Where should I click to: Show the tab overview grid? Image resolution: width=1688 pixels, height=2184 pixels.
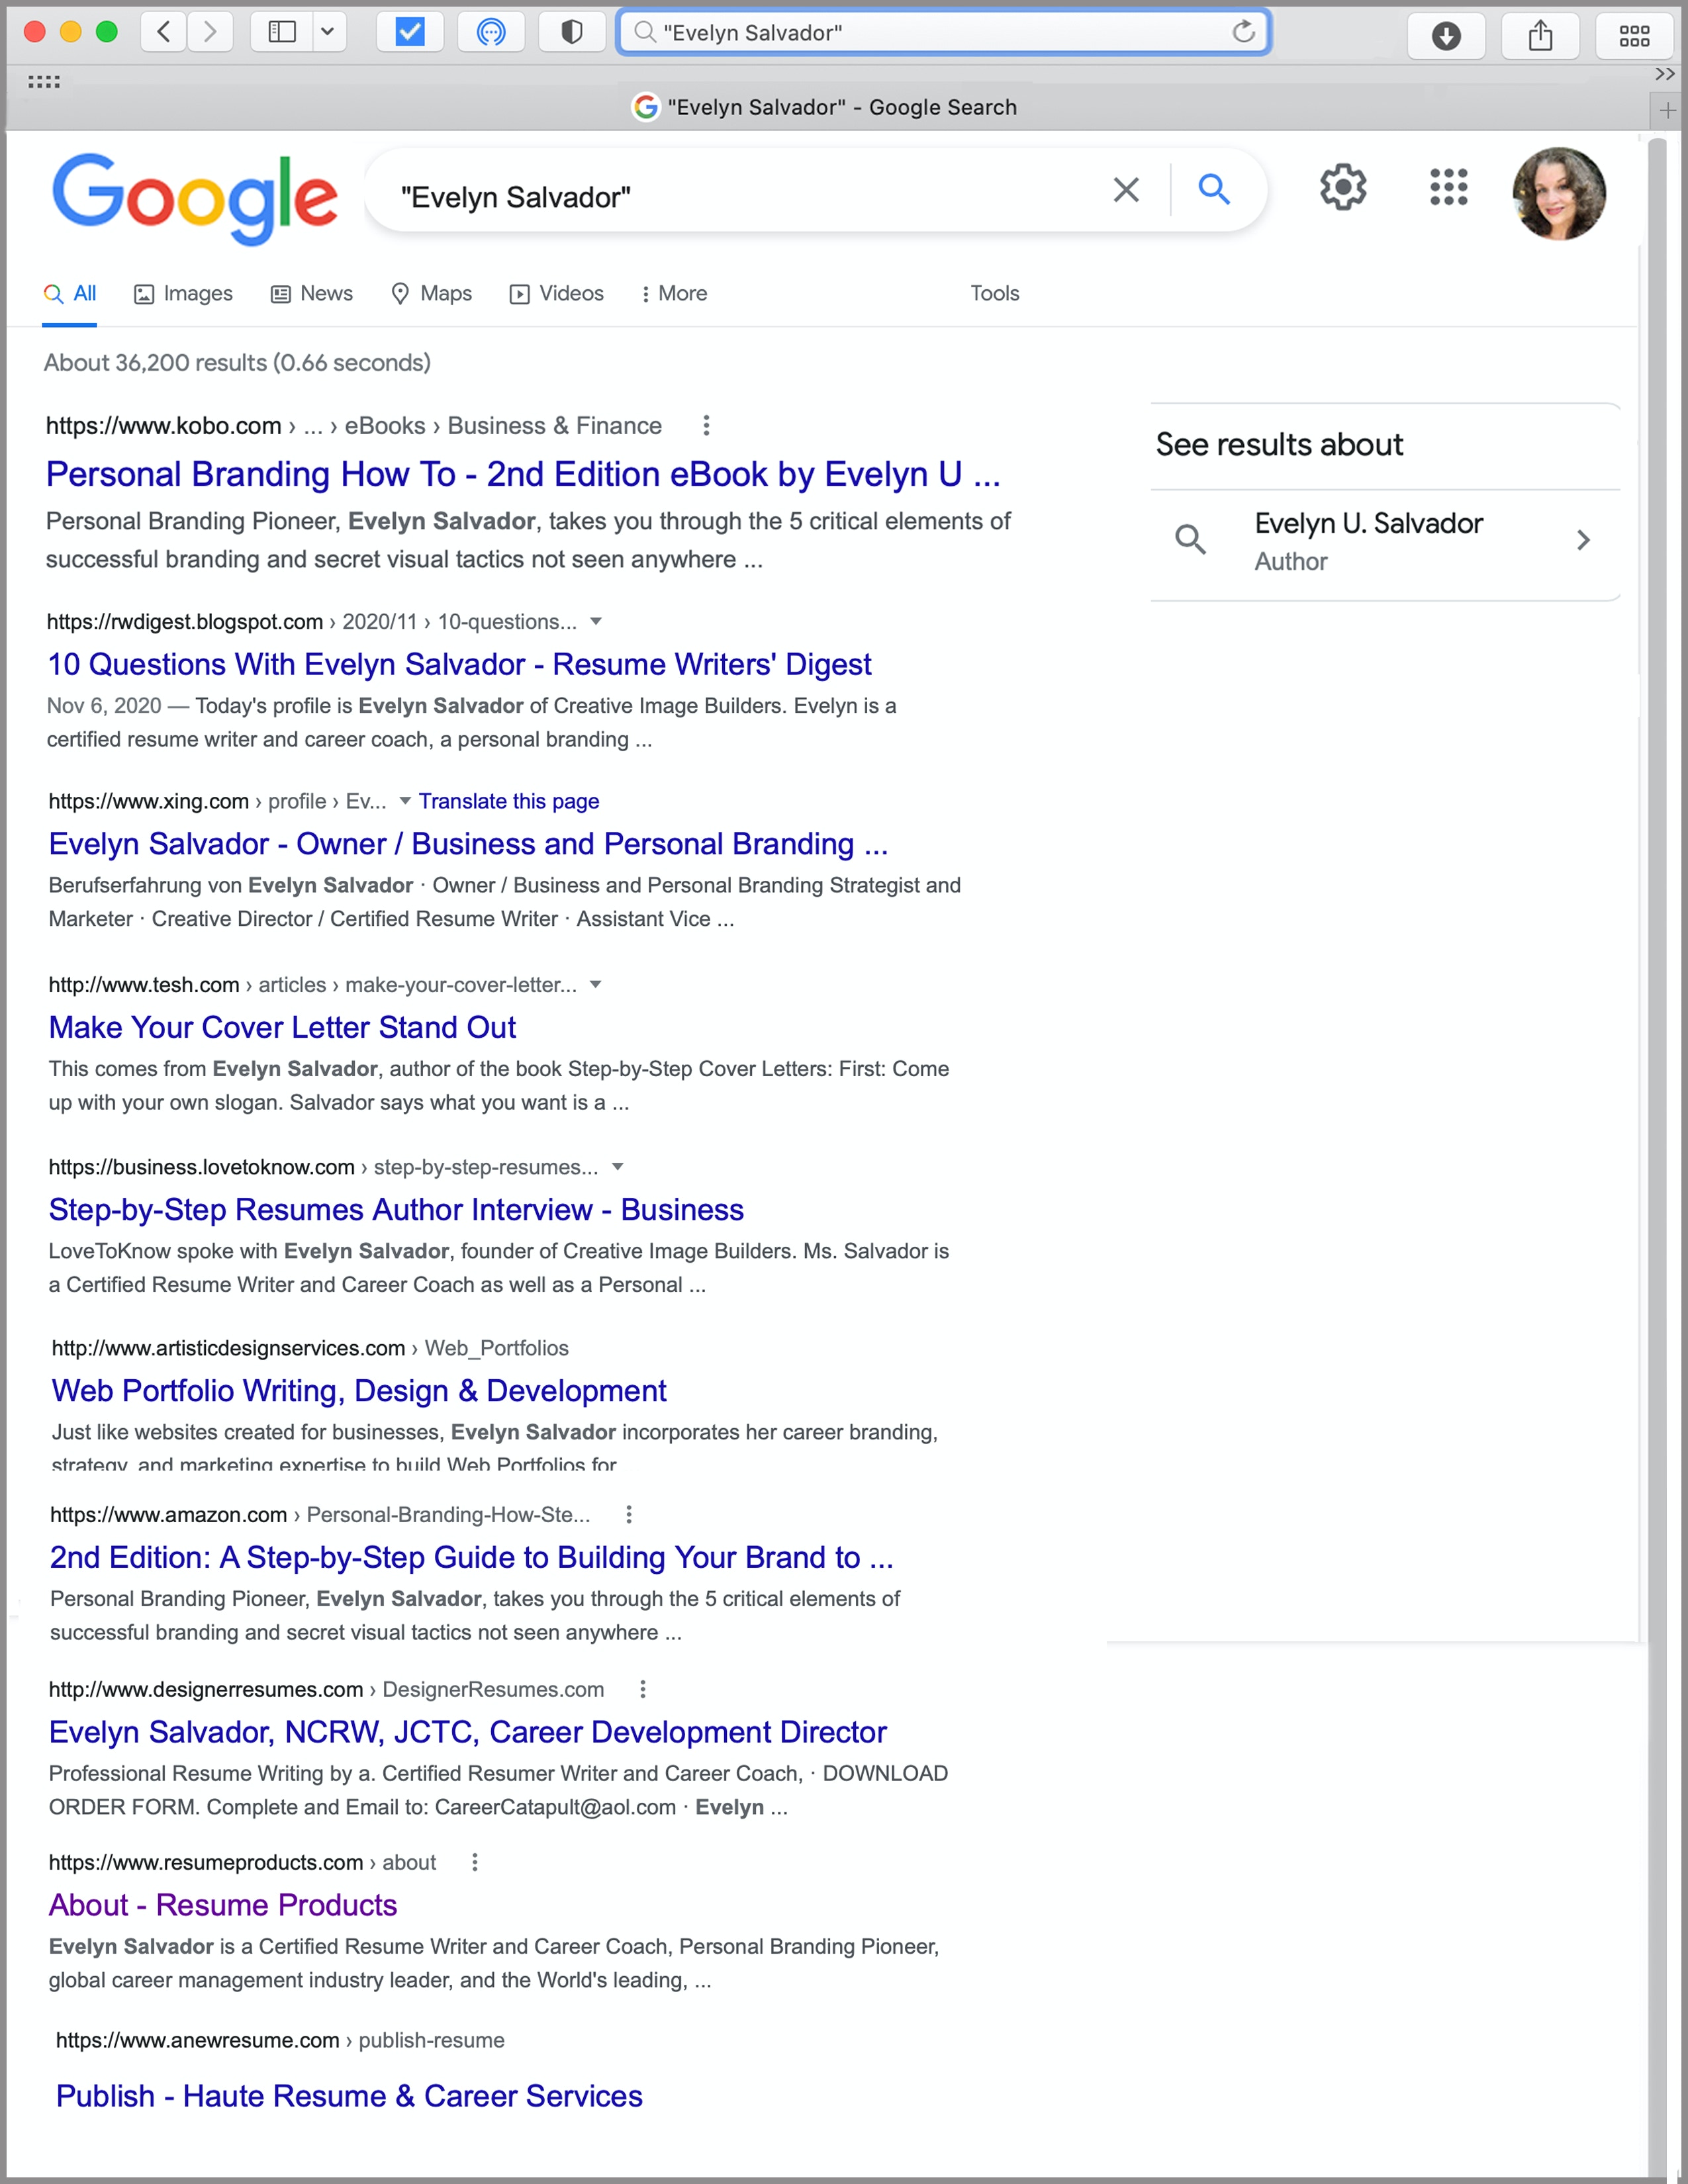pos(1634,36)
